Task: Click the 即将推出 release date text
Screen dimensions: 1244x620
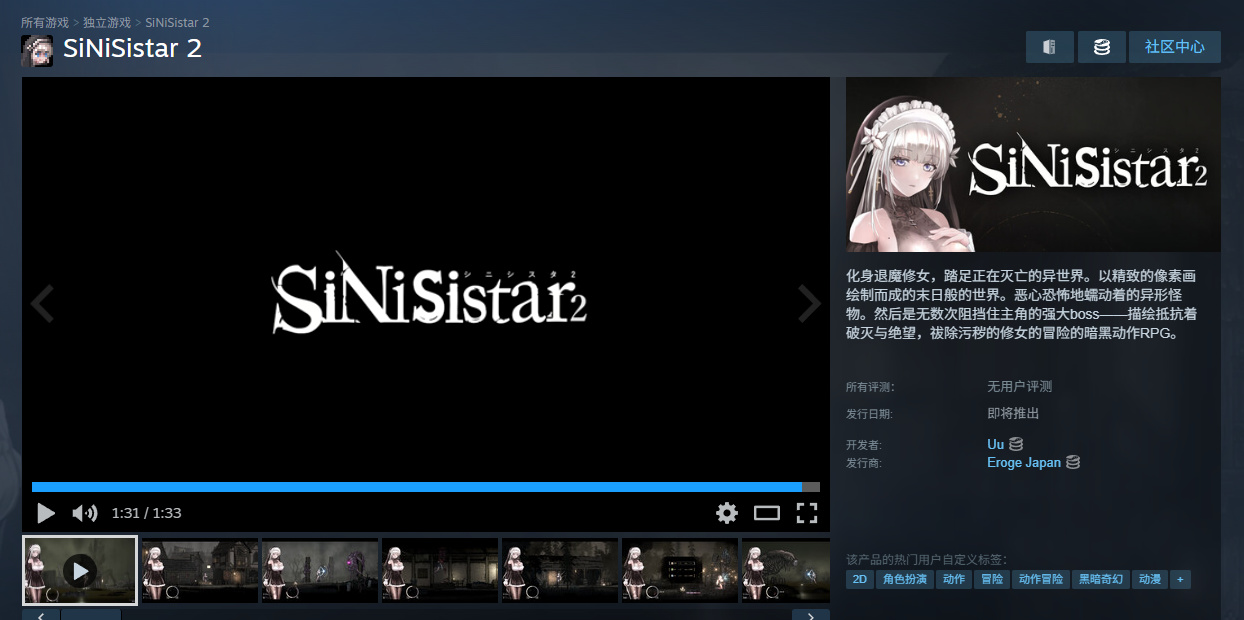Action: [1013, 414]
